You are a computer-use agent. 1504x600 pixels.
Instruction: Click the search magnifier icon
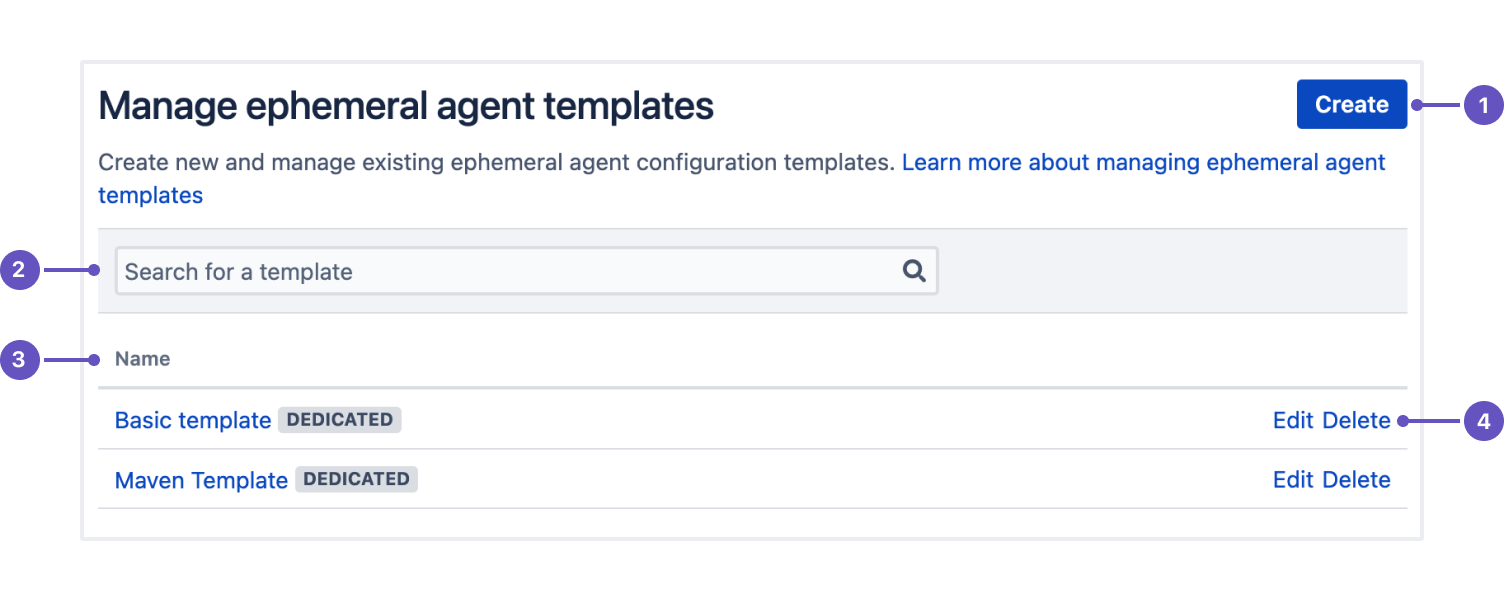[913, 271]
